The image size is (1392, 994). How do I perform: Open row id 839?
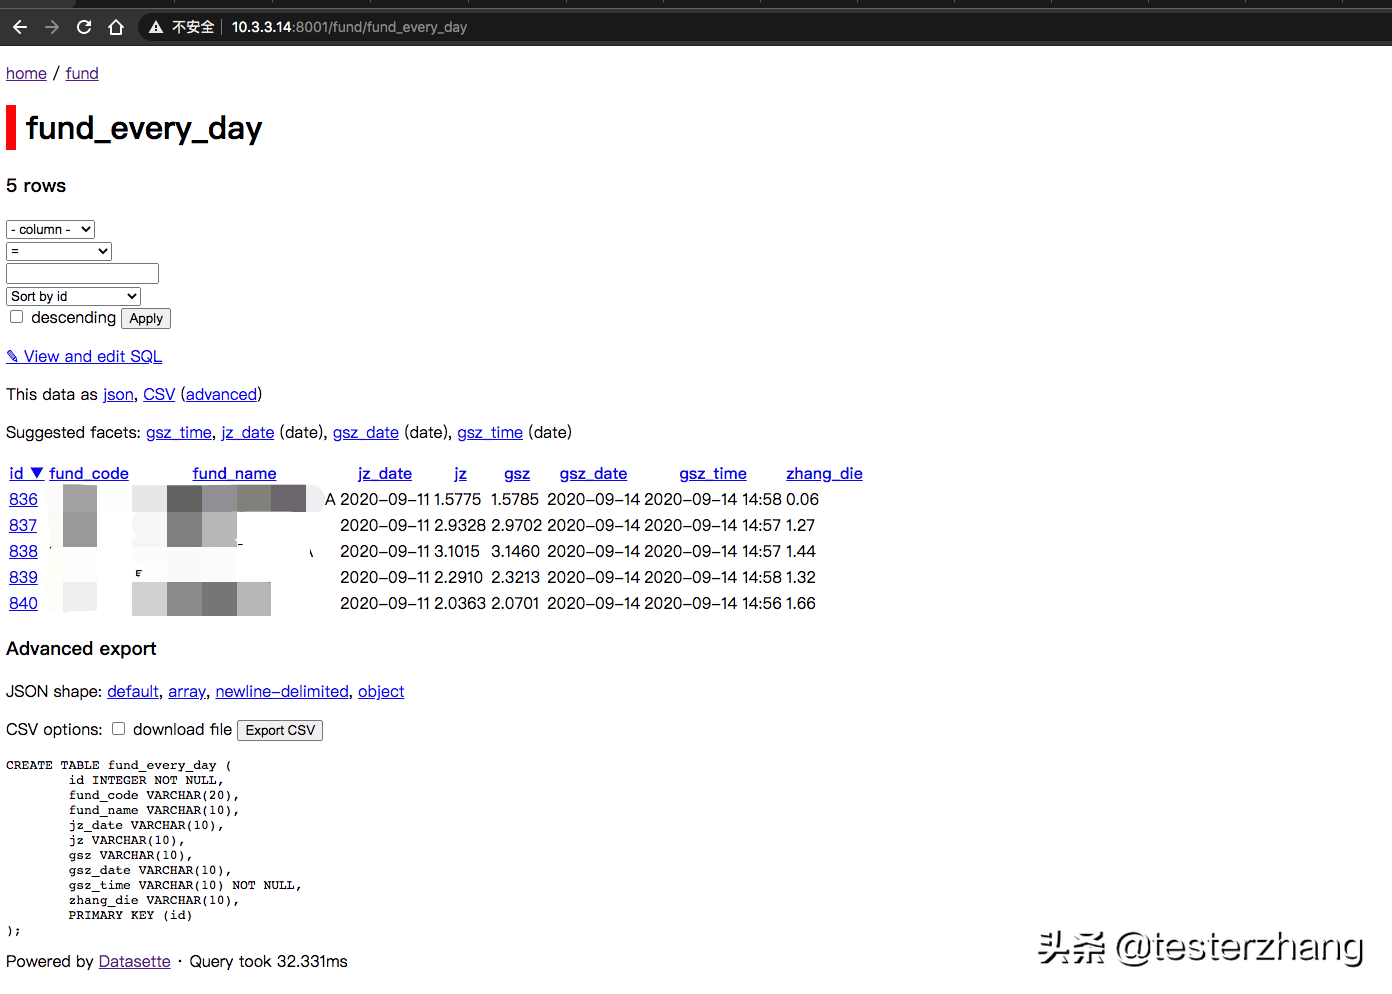tap(23, 577)
